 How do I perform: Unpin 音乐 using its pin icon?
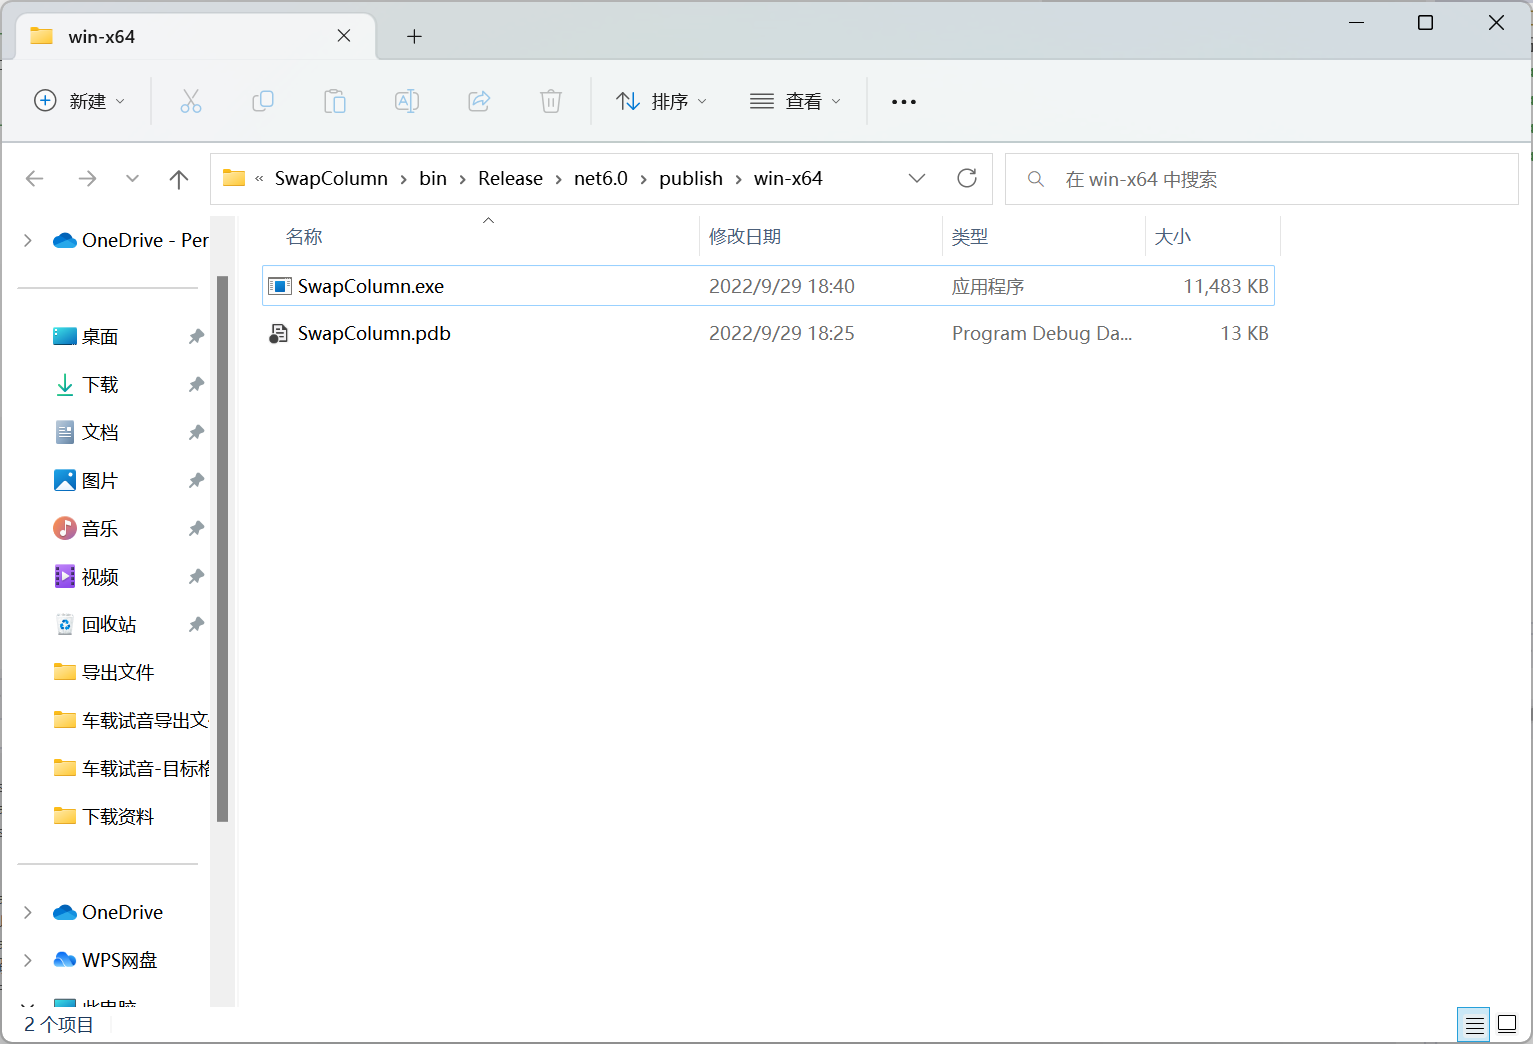pos(196,529)
